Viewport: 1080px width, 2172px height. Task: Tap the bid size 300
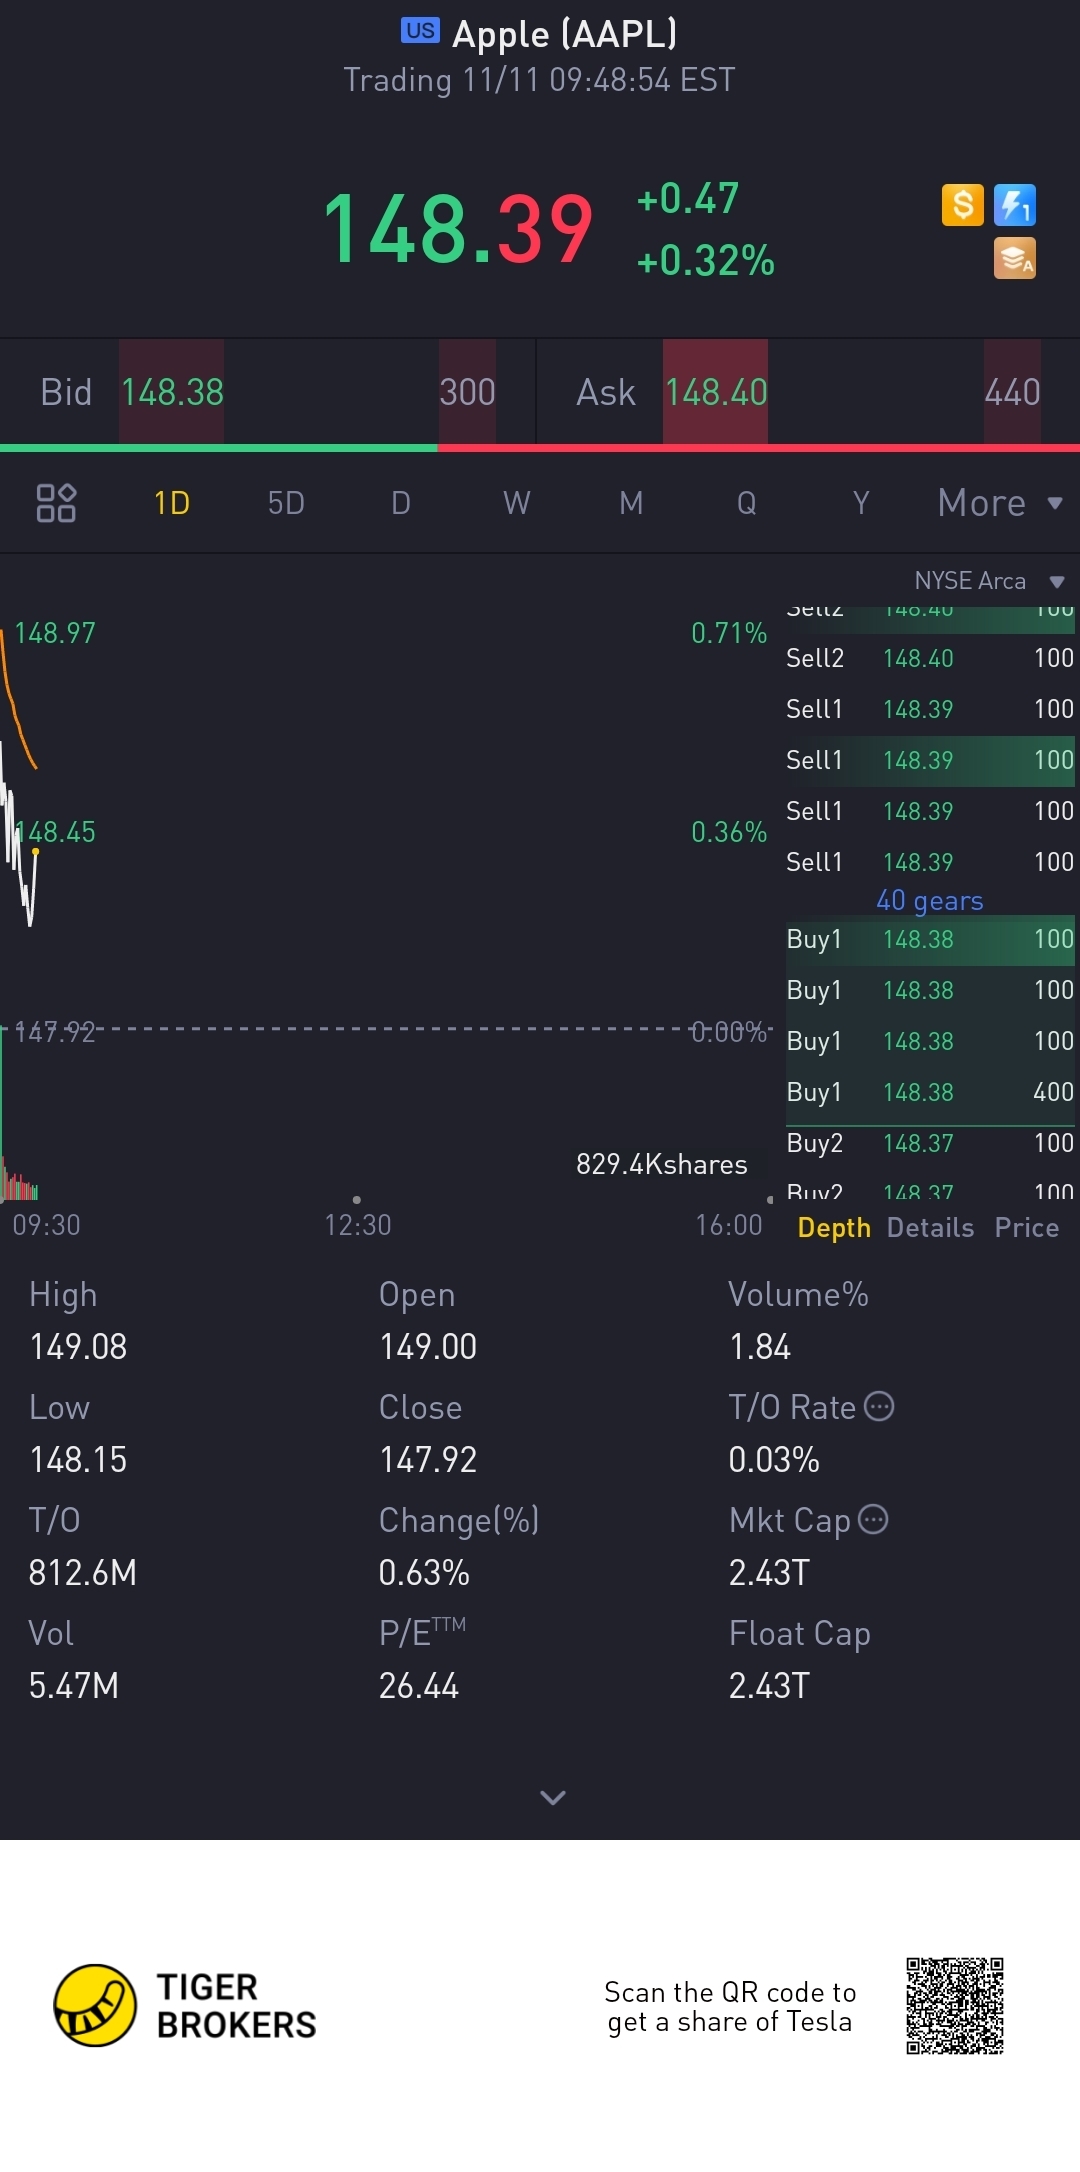pyautogui.click(x=467, y=392)
